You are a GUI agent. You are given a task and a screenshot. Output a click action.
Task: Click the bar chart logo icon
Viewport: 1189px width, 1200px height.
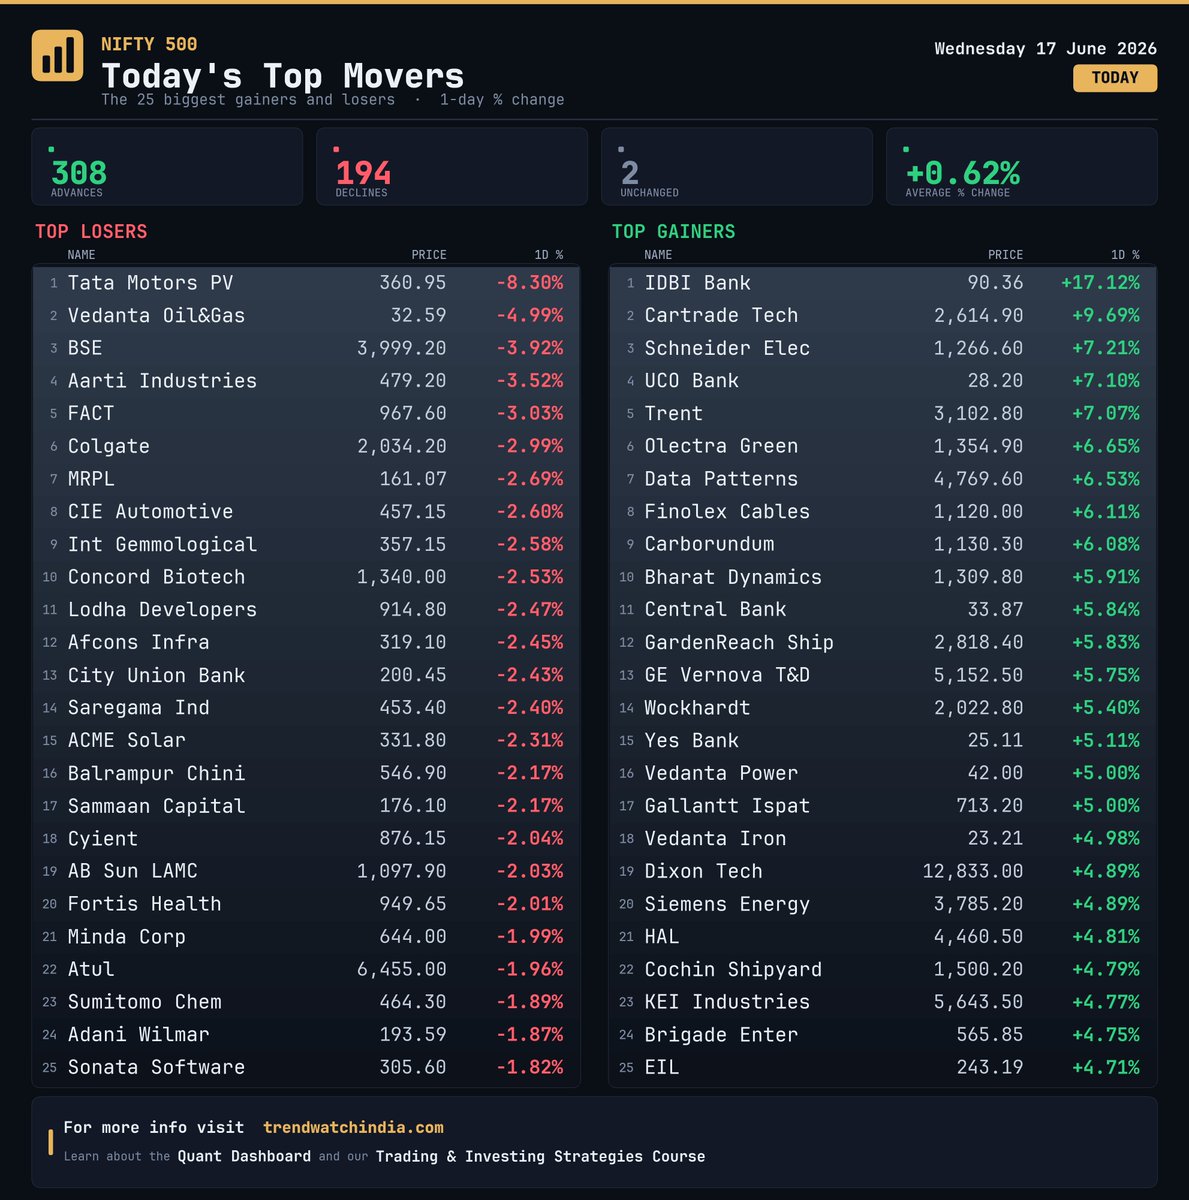click(58, 55)
